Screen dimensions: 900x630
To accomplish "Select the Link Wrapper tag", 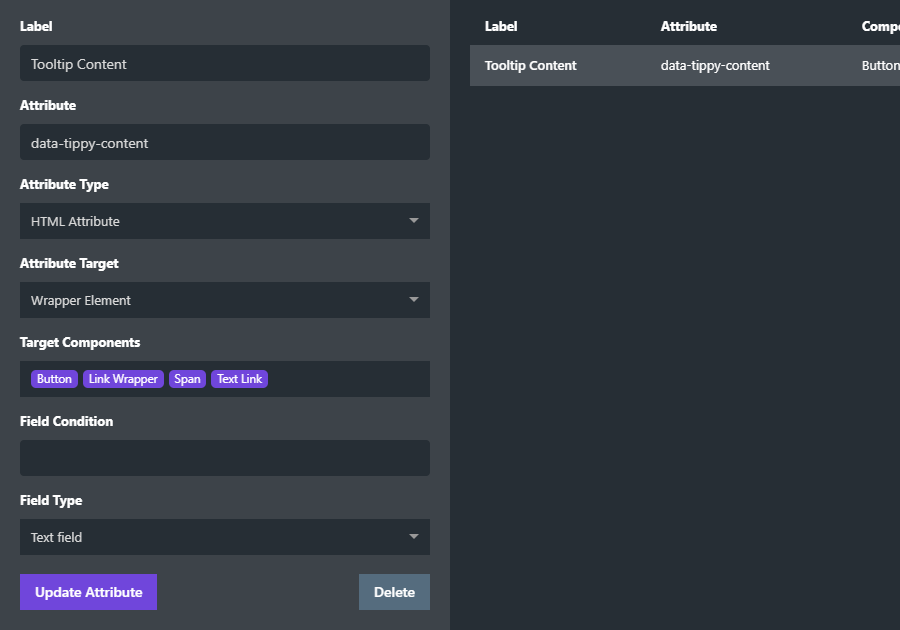I will click(x=123, y=379).
